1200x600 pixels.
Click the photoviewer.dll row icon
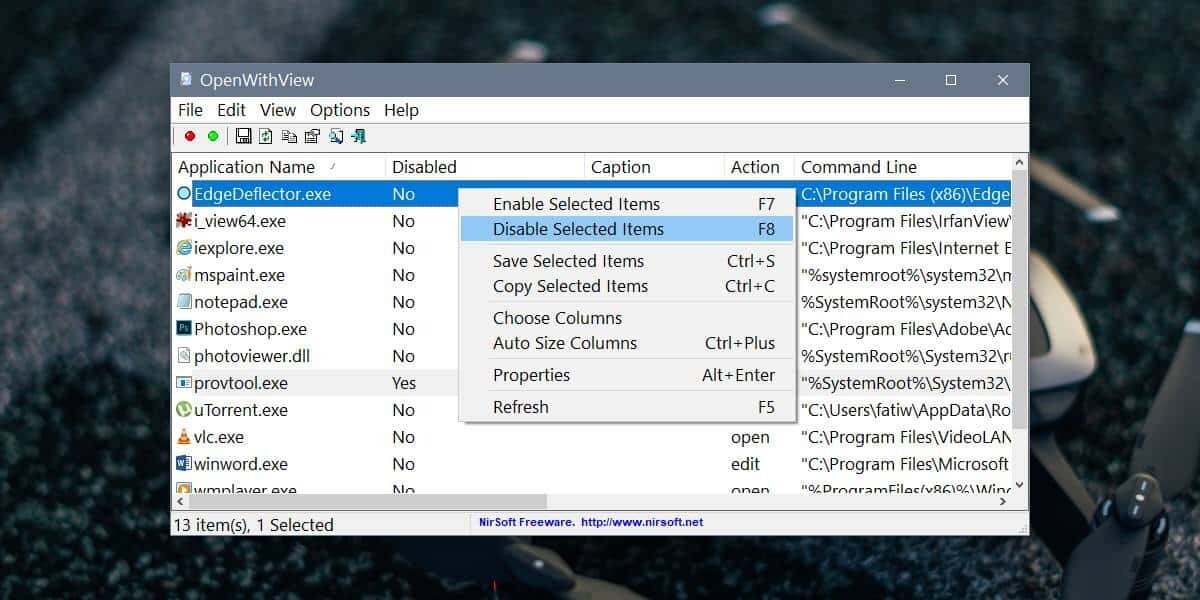coord(184,356)
